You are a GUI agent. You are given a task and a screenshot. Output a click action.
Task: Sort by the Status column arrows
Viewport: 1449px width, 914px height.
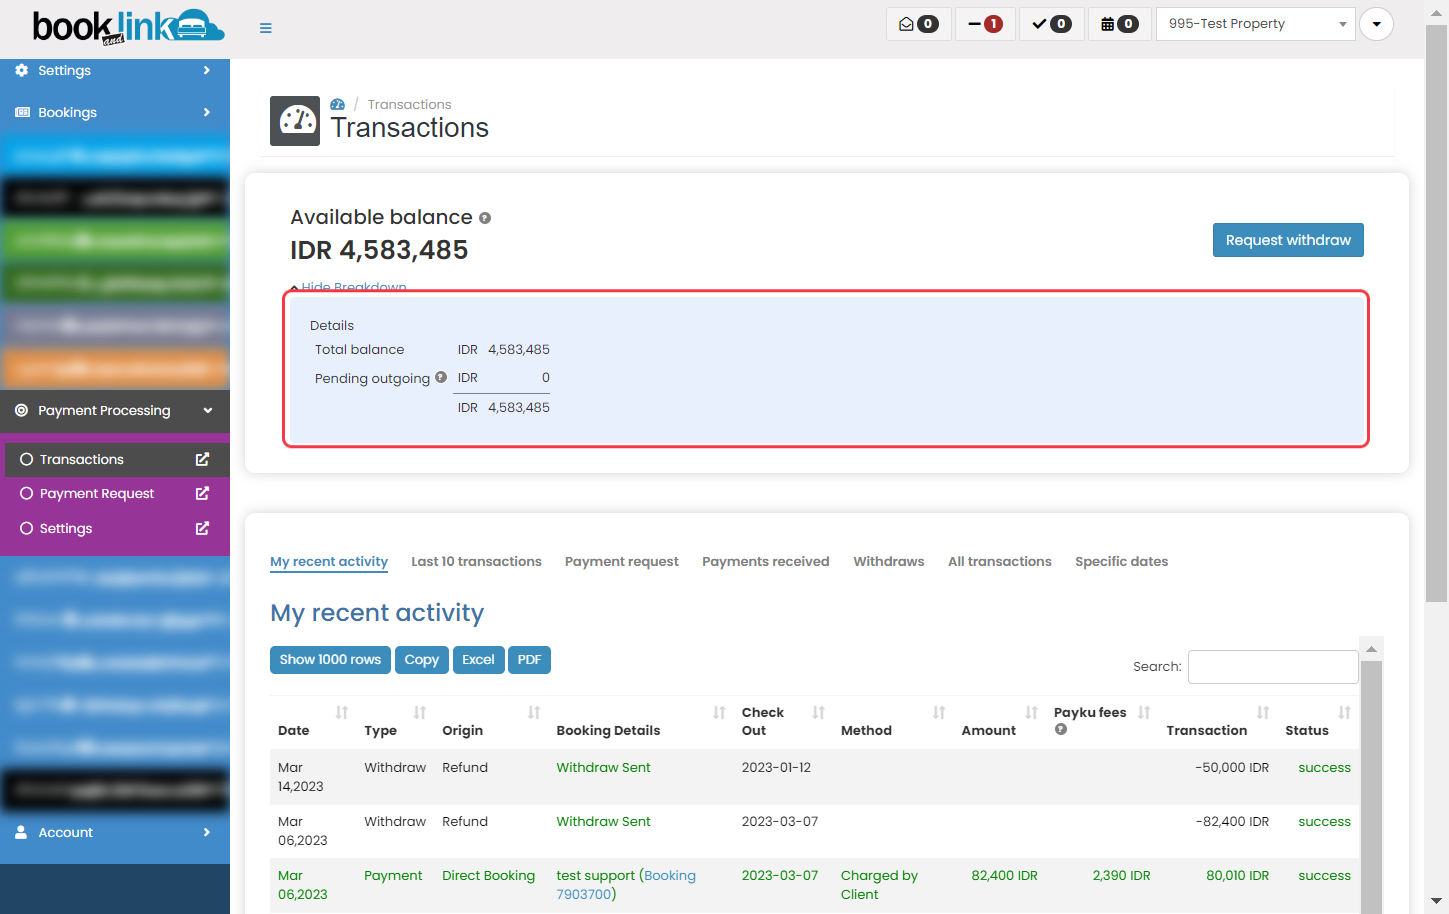(1344, 712)
